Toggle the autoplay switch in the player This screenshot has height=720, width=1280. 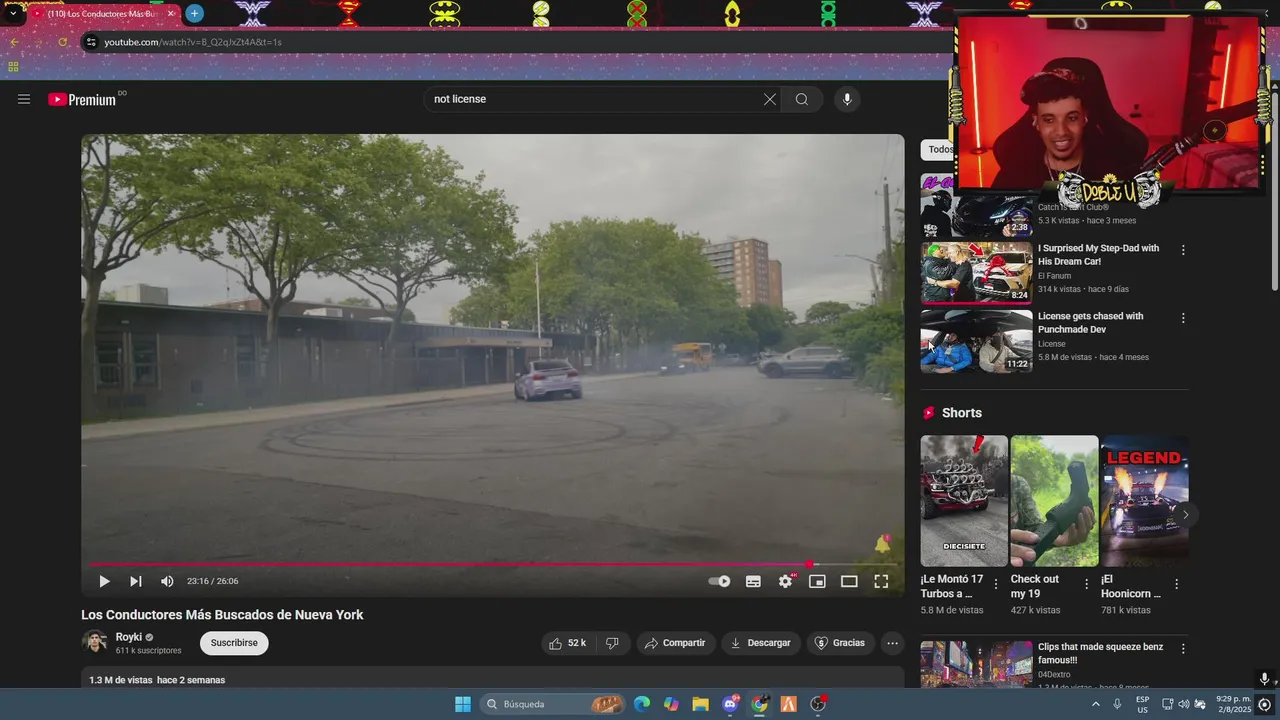click(x=719, y=581)
